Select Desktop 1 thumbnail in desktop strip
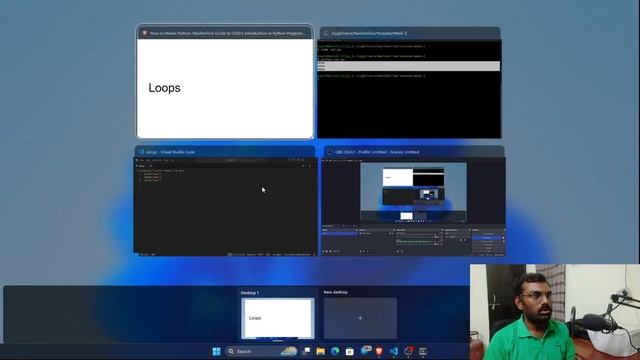640x360 pixels. point(278,318)
